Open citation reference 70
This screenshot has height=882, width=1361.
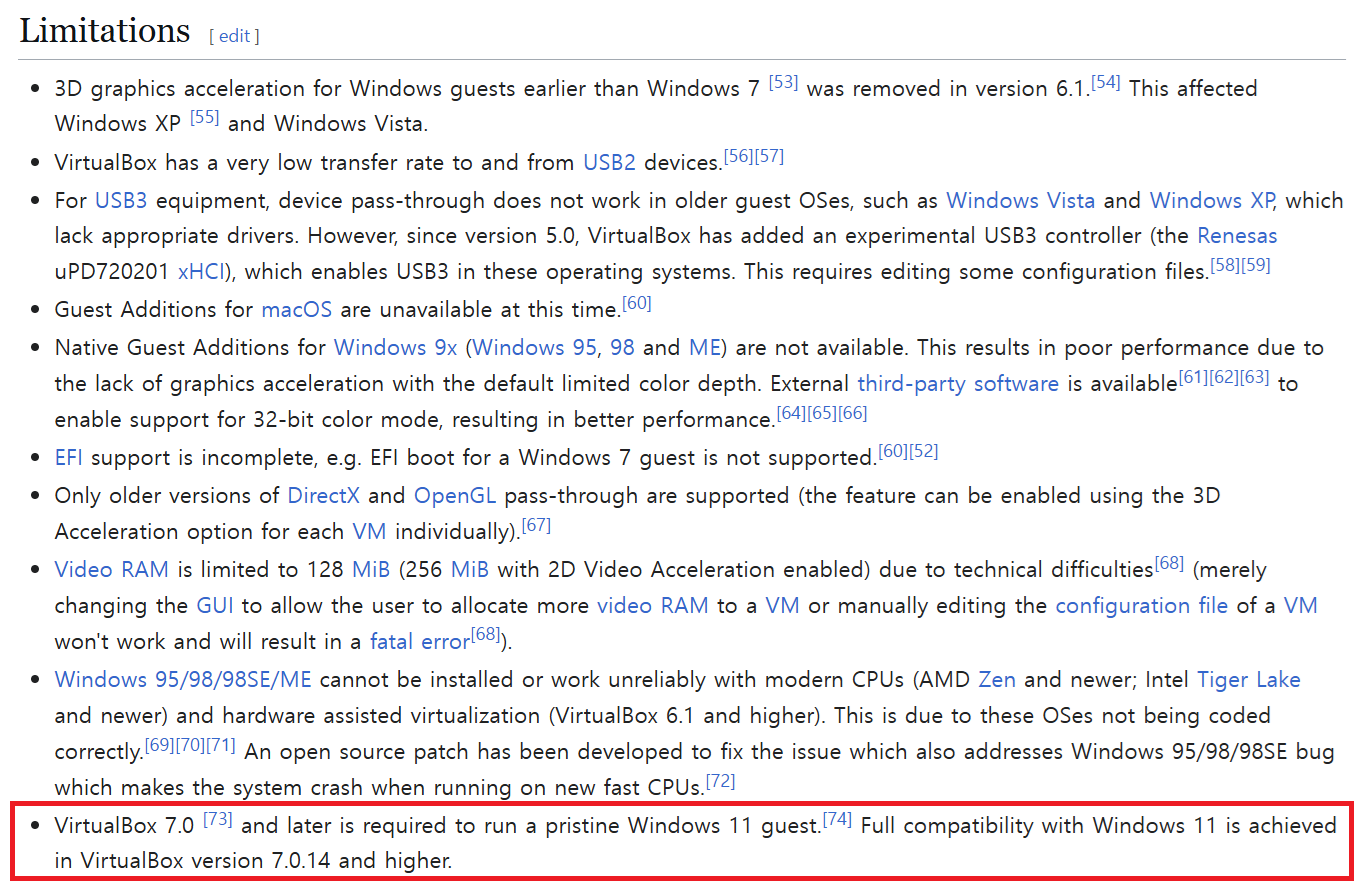click(x=191, y=745)
